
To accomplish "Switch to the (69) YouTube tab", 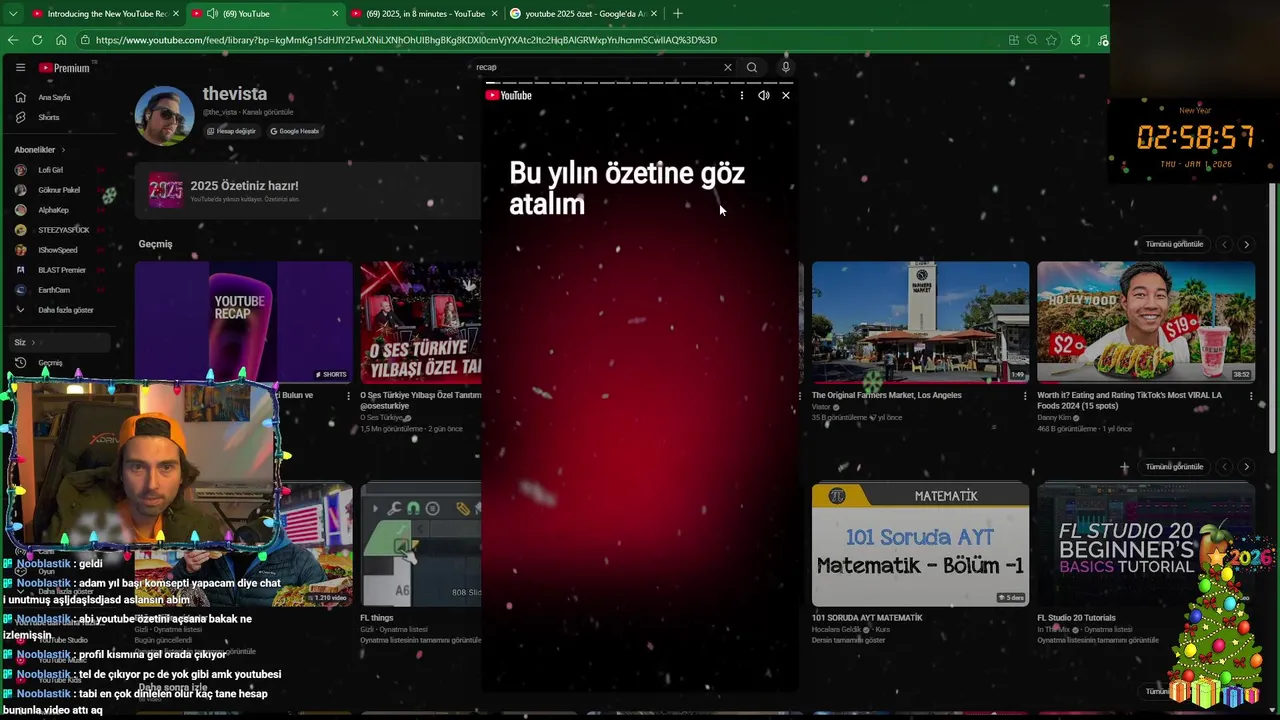I will coord(265,14).
